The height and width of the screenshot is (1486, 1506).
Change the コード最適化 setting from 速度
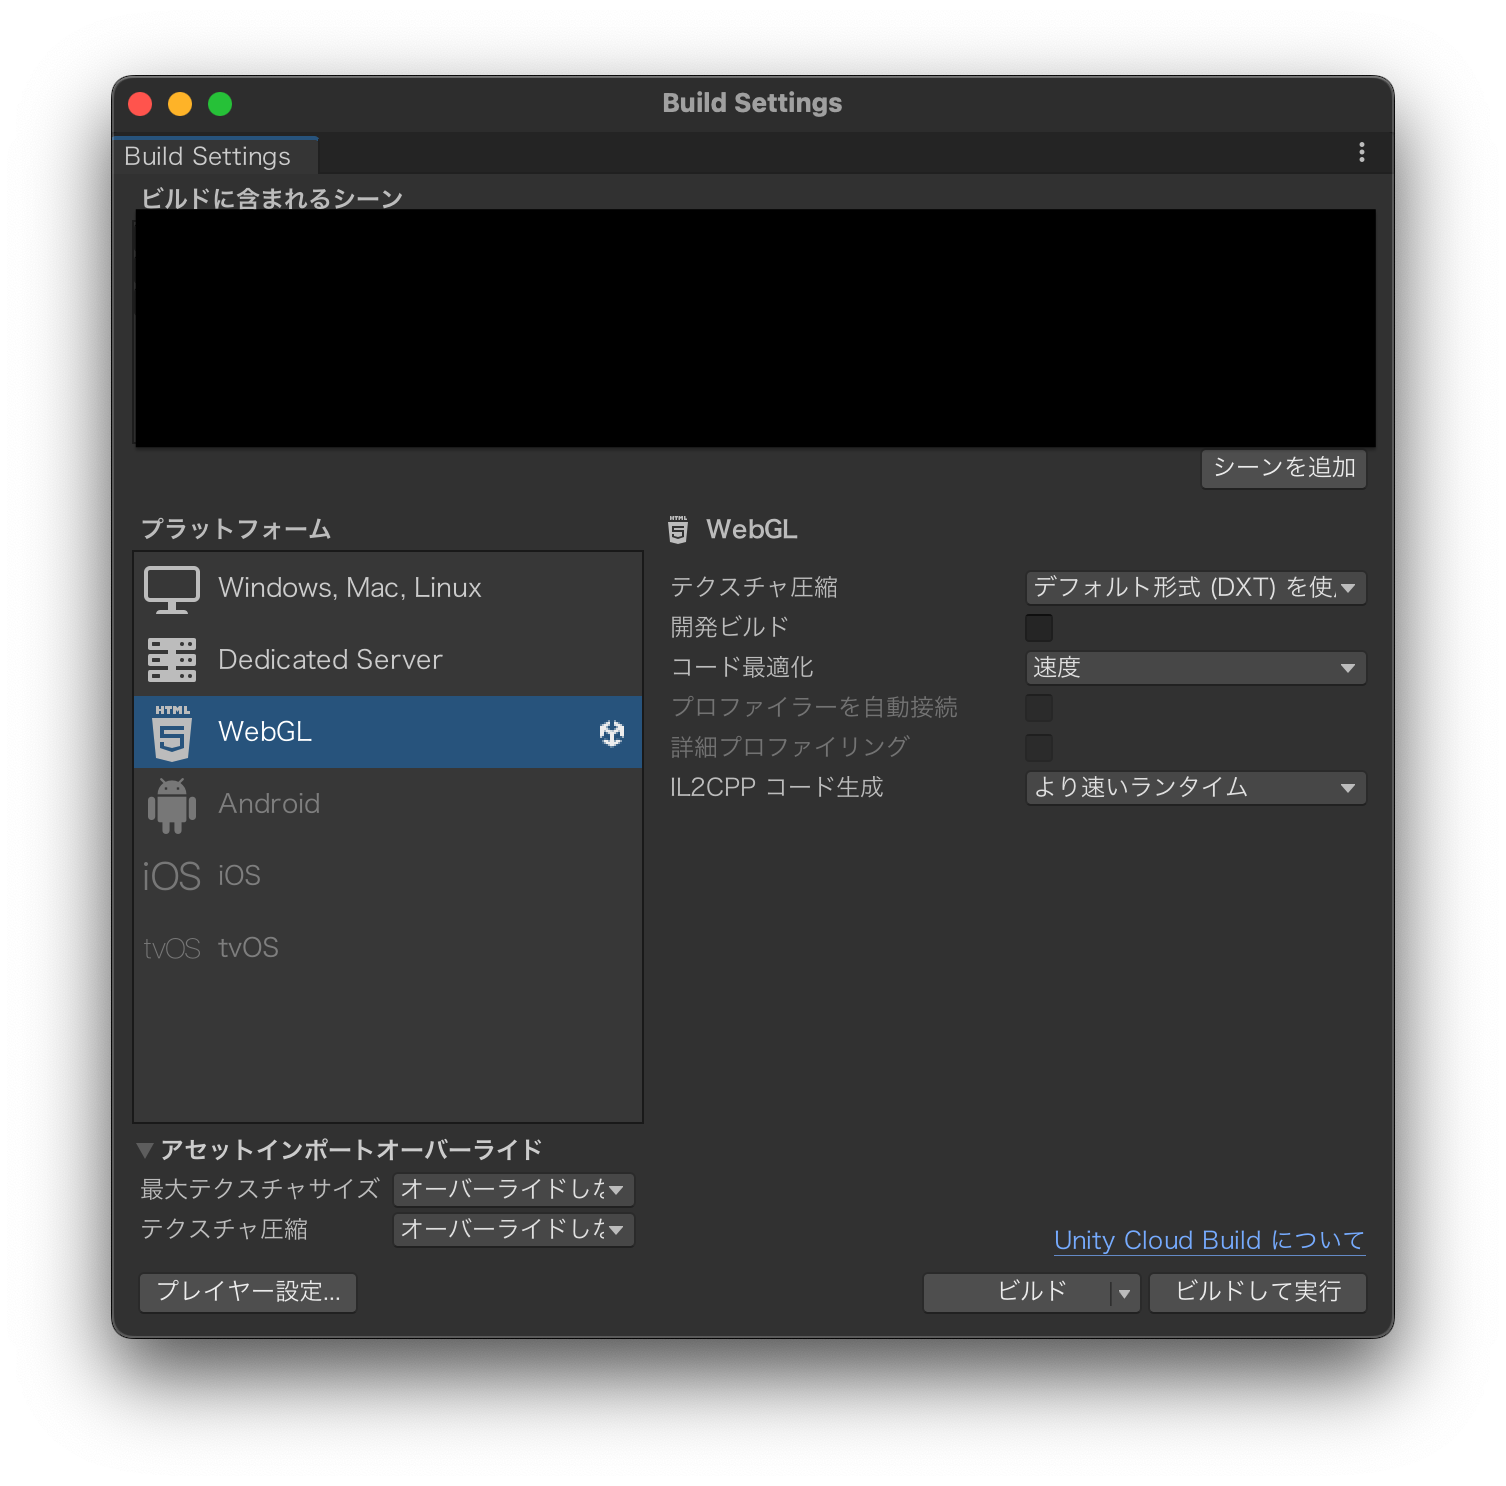tap(1195, 667)
